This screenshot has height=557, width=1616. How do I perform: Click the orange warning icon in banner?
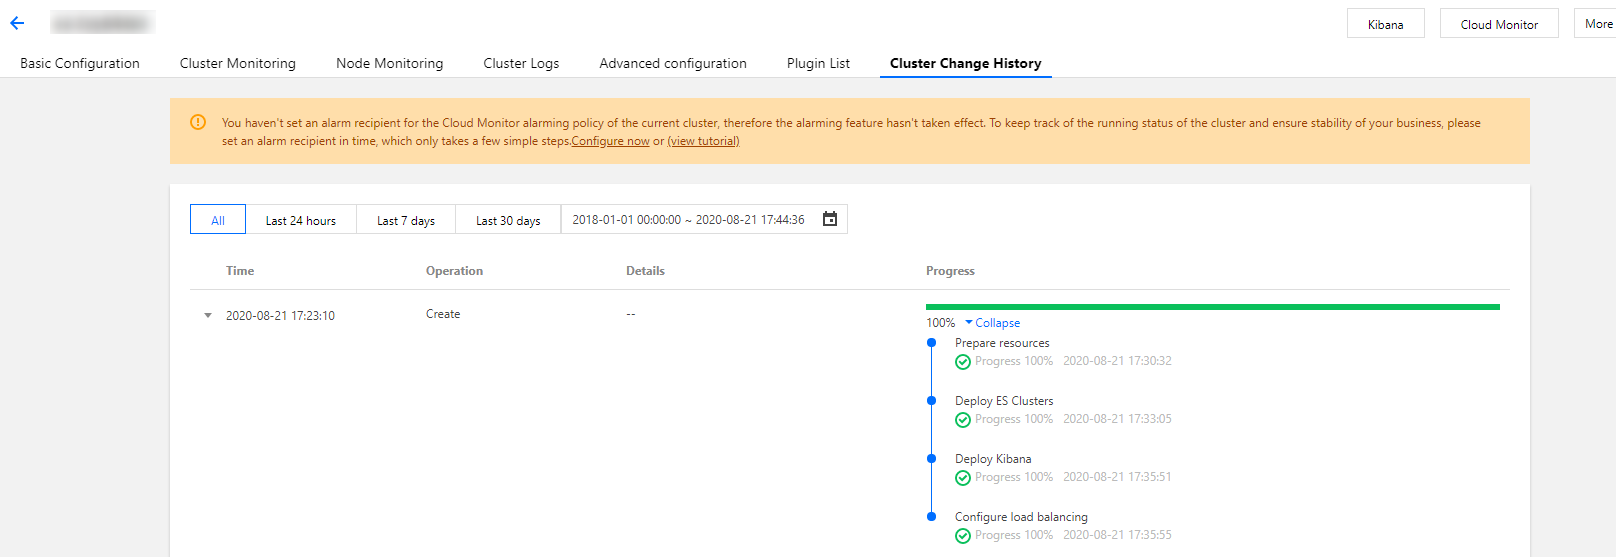[x=198, y=122]
